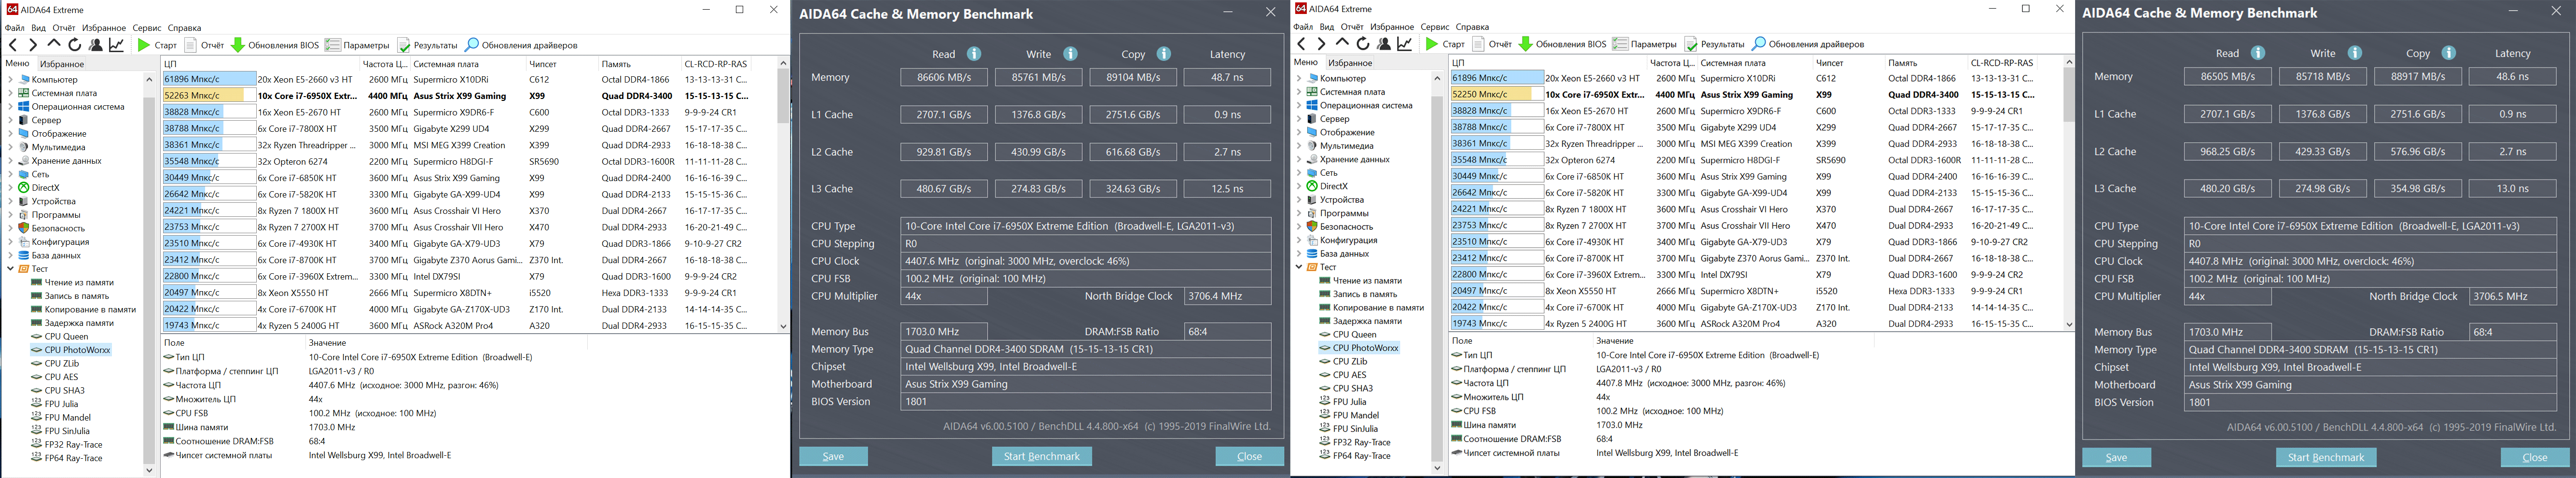Collapse the Тест node in right AIDA64 tree
Screen dimensions: 2576x478
point(1298,267)
